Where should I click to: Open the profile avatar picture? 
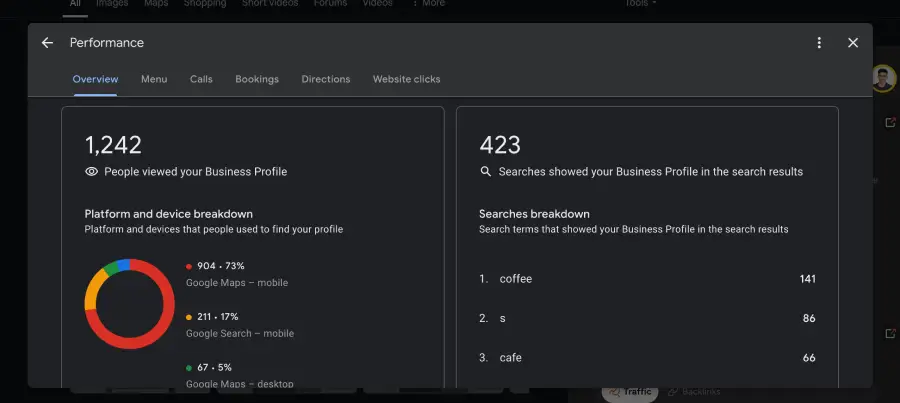883,79
